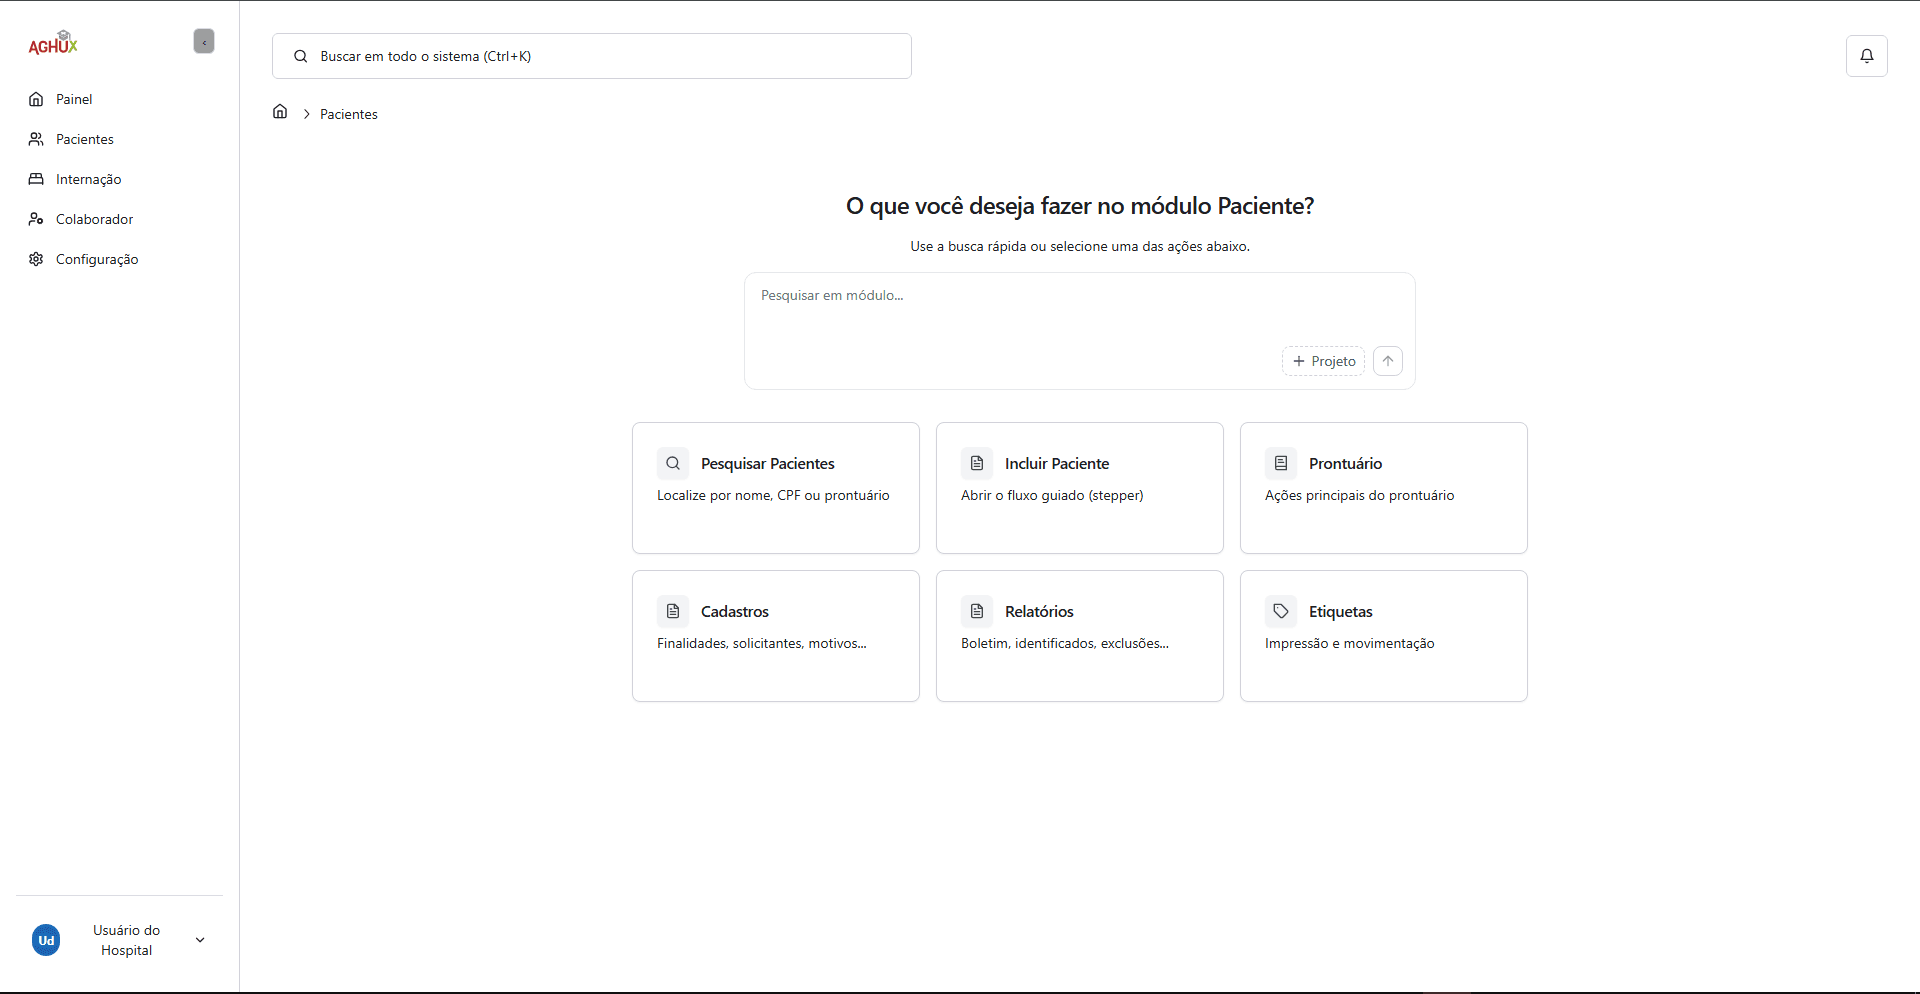The height and width of the screenshot is (994, 1920).
Task: Click Pacientes in the breadcrumb
Action: (x=349, y=114)
